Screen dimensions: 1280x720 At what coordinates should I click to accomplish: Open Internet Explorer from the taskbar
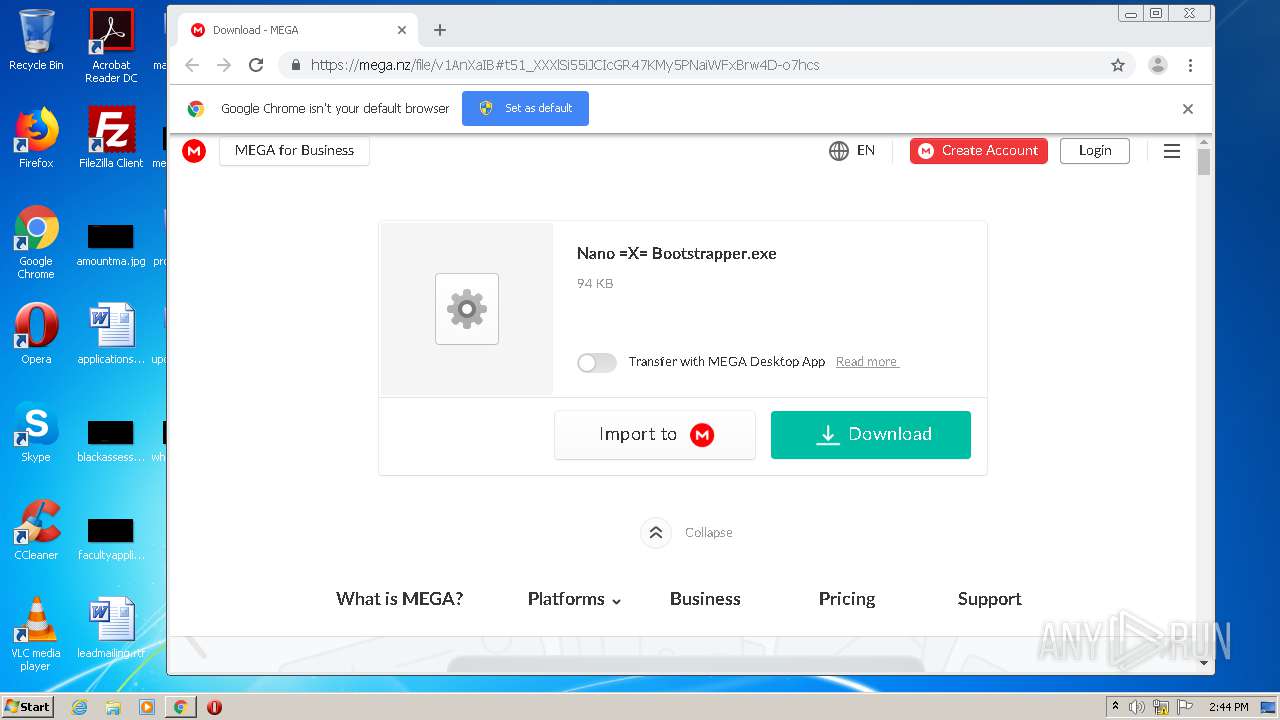point(80,707)
